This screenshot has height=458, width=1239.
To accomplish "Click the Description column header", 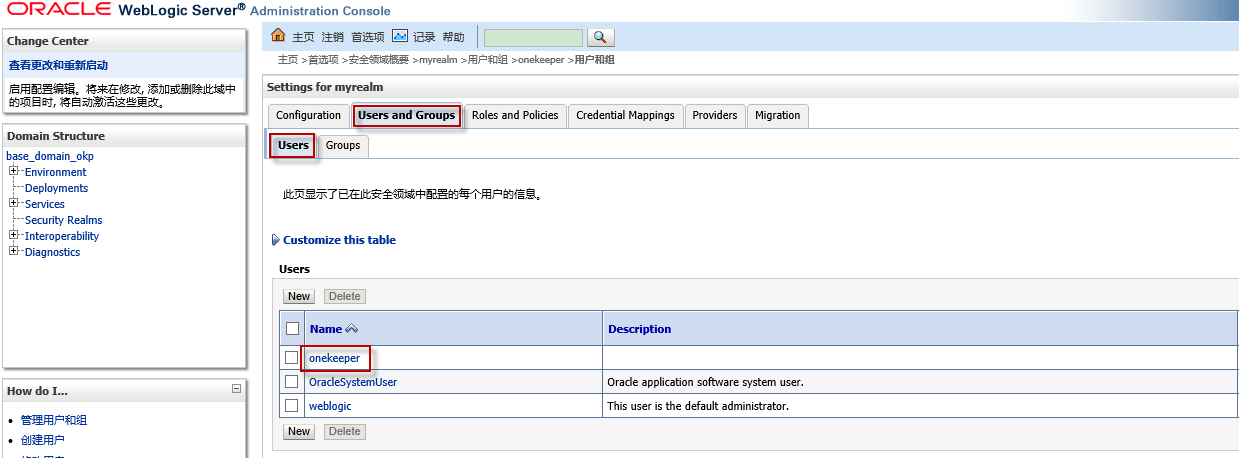I will coord(640,329).
